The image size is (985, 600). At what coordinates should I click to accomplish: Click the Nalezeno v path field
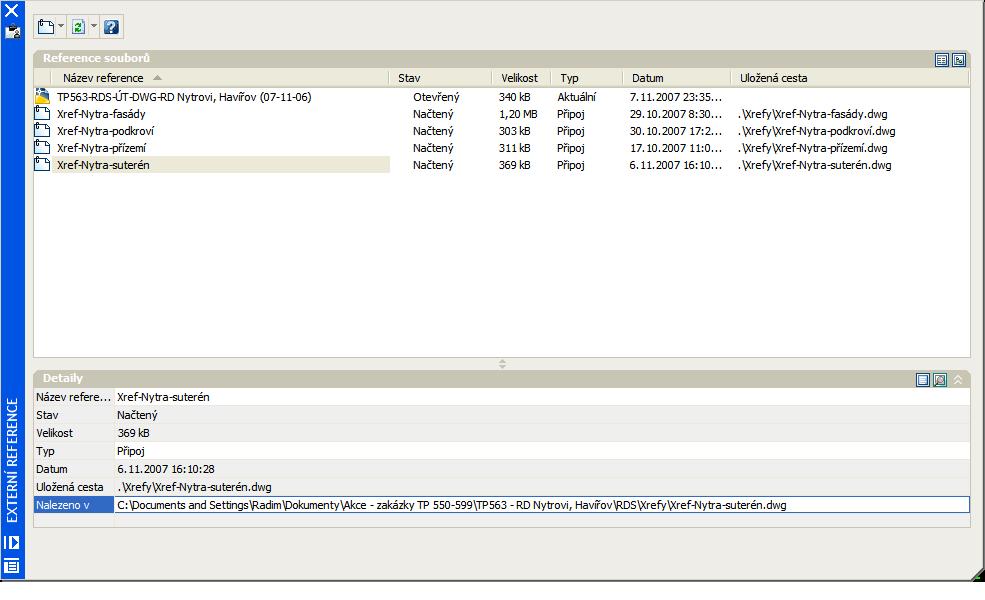540,506
